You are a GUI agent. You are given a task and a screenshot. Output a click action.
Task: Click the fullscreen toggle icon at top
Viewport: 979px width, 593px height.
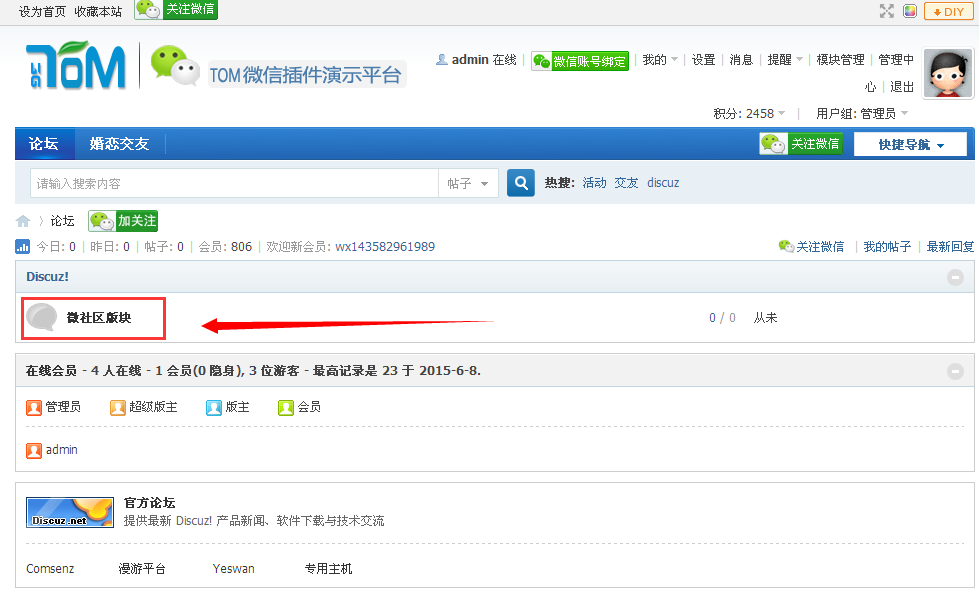click(x=886, y=11)
